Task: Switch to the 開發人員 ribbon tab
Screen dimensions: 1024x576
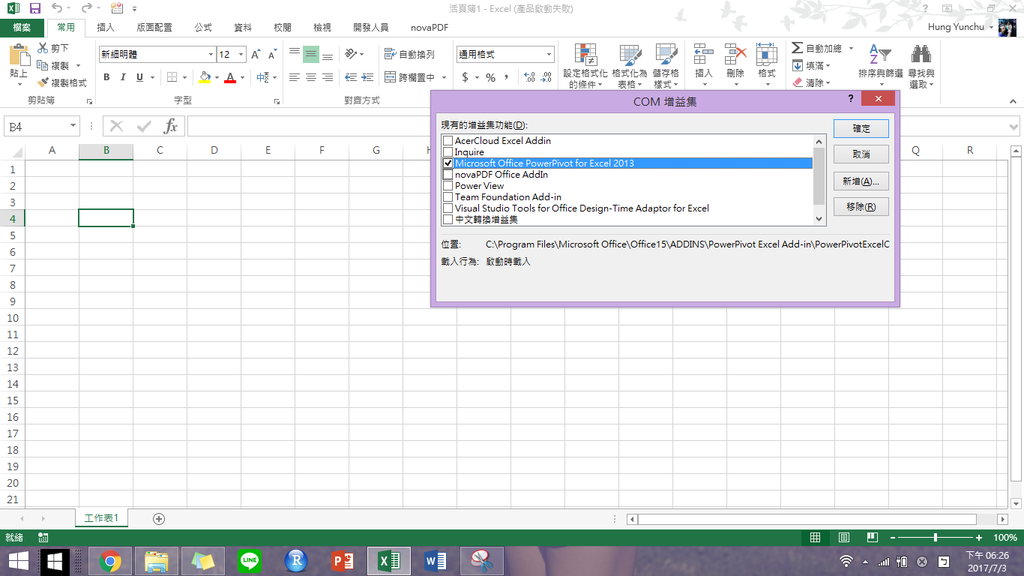Action: 370,27
